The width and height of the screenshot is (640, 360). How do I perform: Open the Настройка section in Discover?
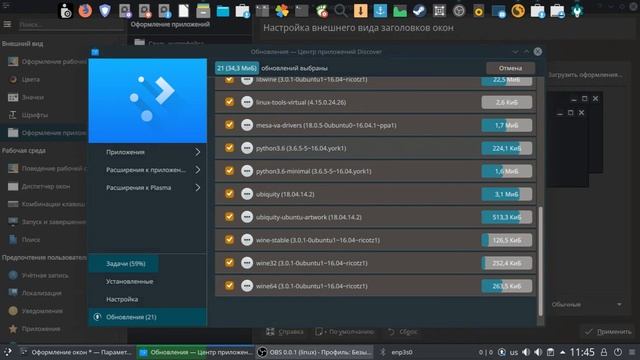point(148,299)
